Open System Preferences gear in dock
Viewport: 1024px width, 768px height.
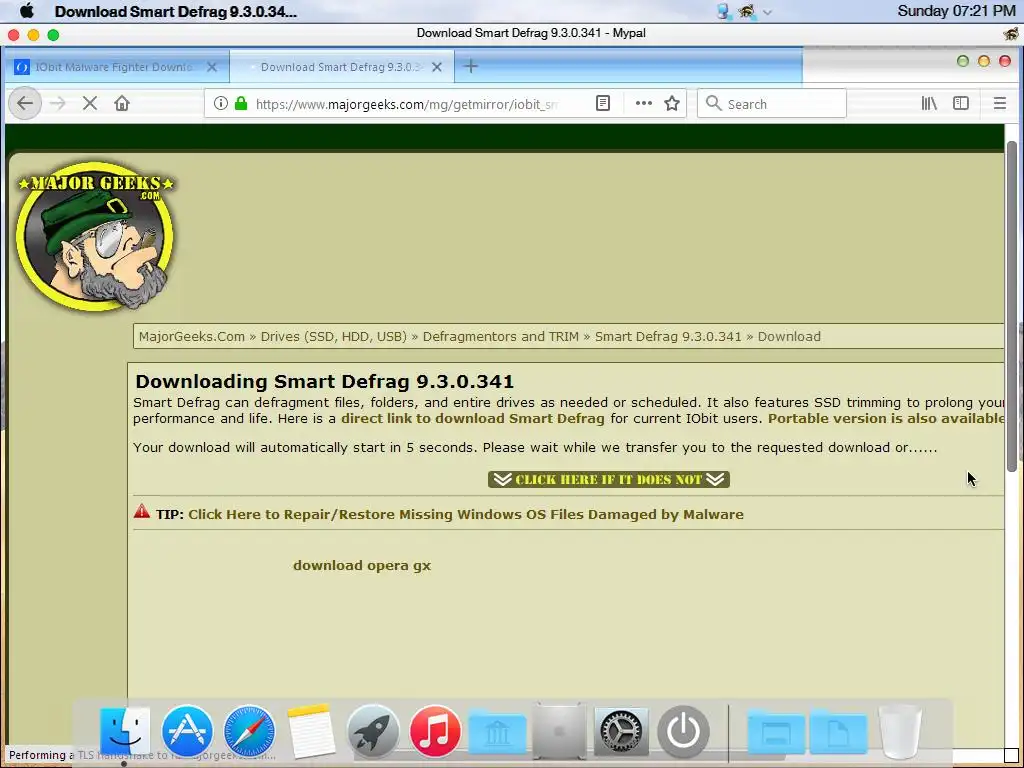(x=621, y=731)
